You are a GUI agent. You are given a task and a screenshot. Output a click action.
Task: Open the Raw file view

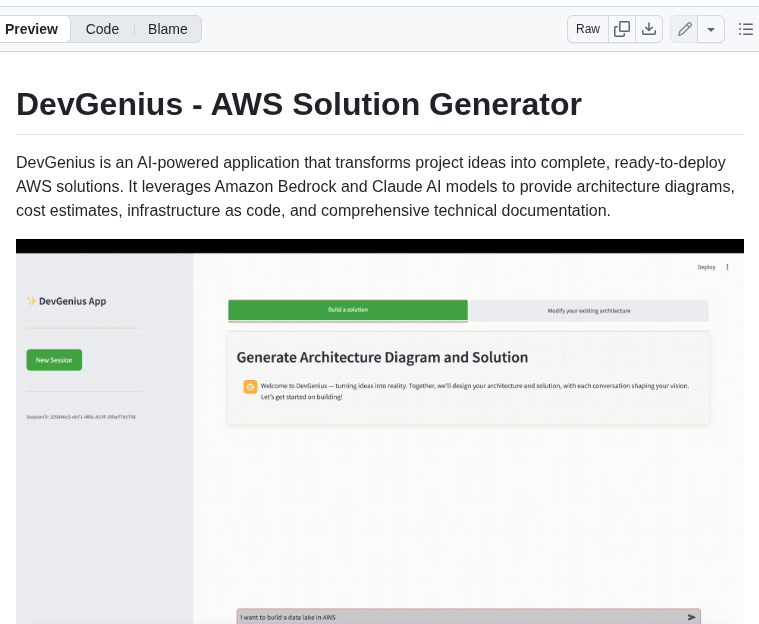(x=588, y=29)
